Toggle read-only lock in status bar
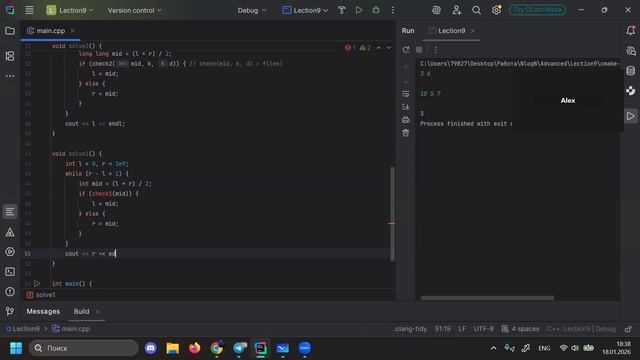 pos(628,329)
